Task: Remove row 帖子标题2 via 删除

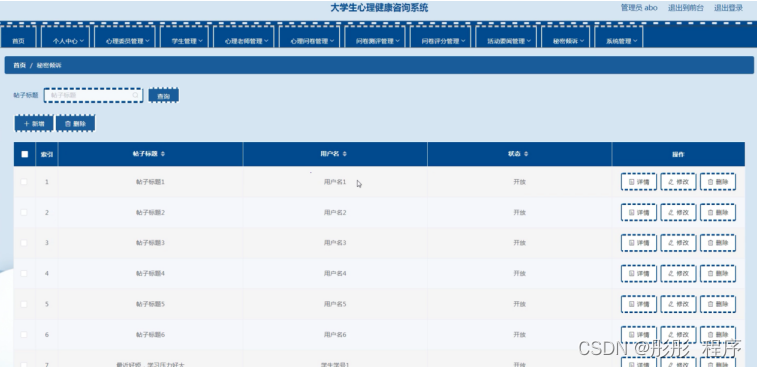Action: coord(717,212)
